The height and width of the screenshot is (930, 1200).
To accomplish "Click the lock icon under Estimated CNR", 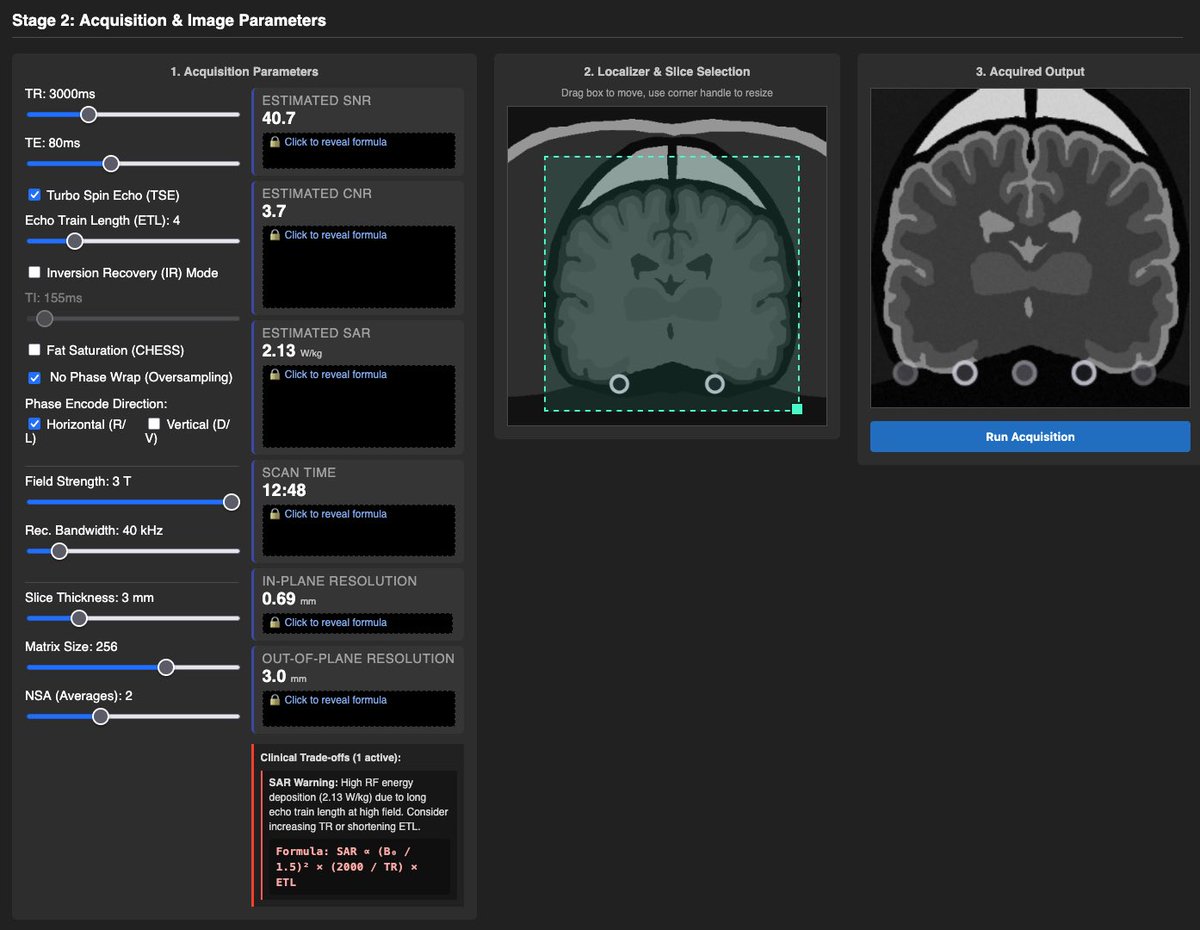I will (x=275, y=235).
